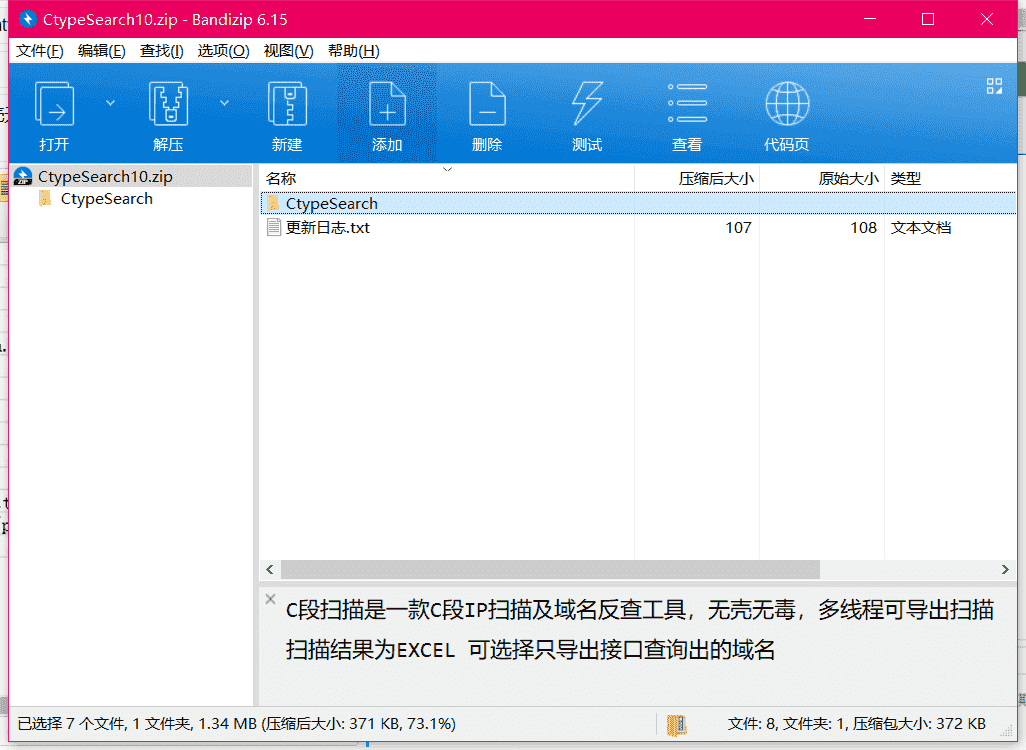Image resolution: width=1026 pixels, height=750 pixels.
Task: Click the horizontal scrollbar right arrow
Action: pos(1005,569)
